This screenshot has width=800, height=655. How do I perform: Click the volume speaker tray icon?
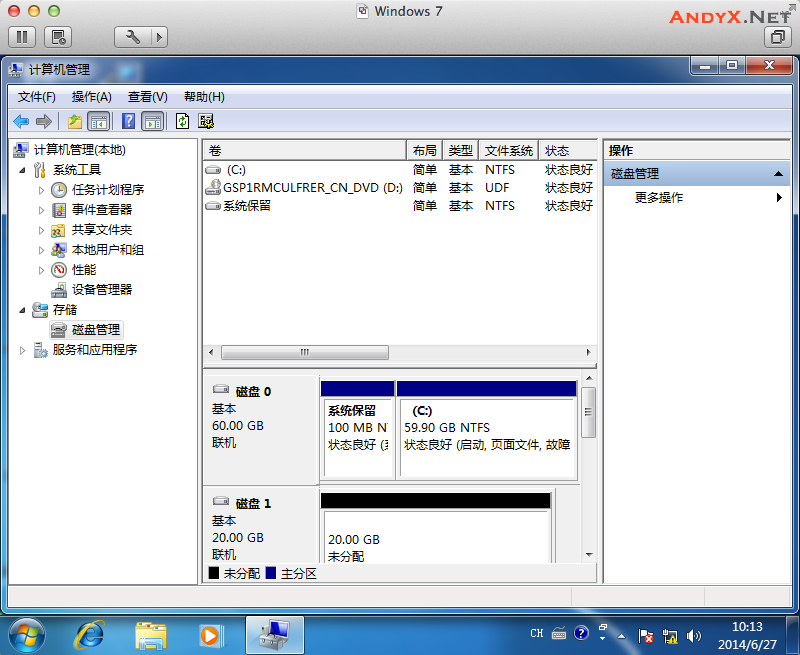point(693,636)
